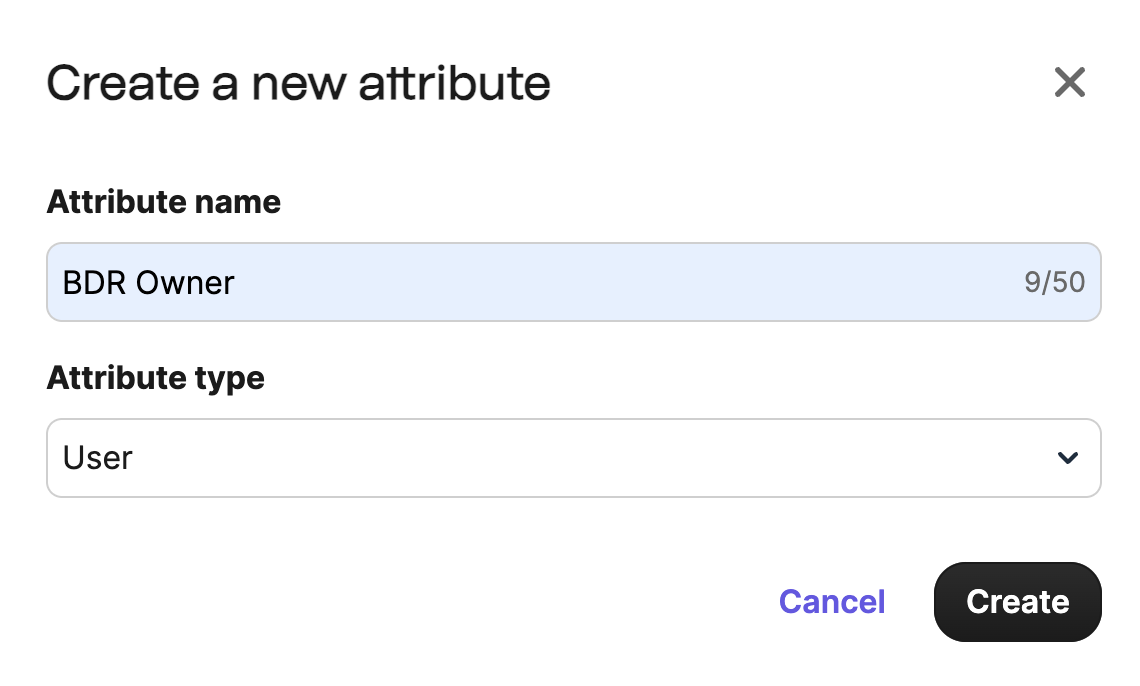Open the Attribute type dropdown
This screenshot has height=686, width=1140.
573,458
